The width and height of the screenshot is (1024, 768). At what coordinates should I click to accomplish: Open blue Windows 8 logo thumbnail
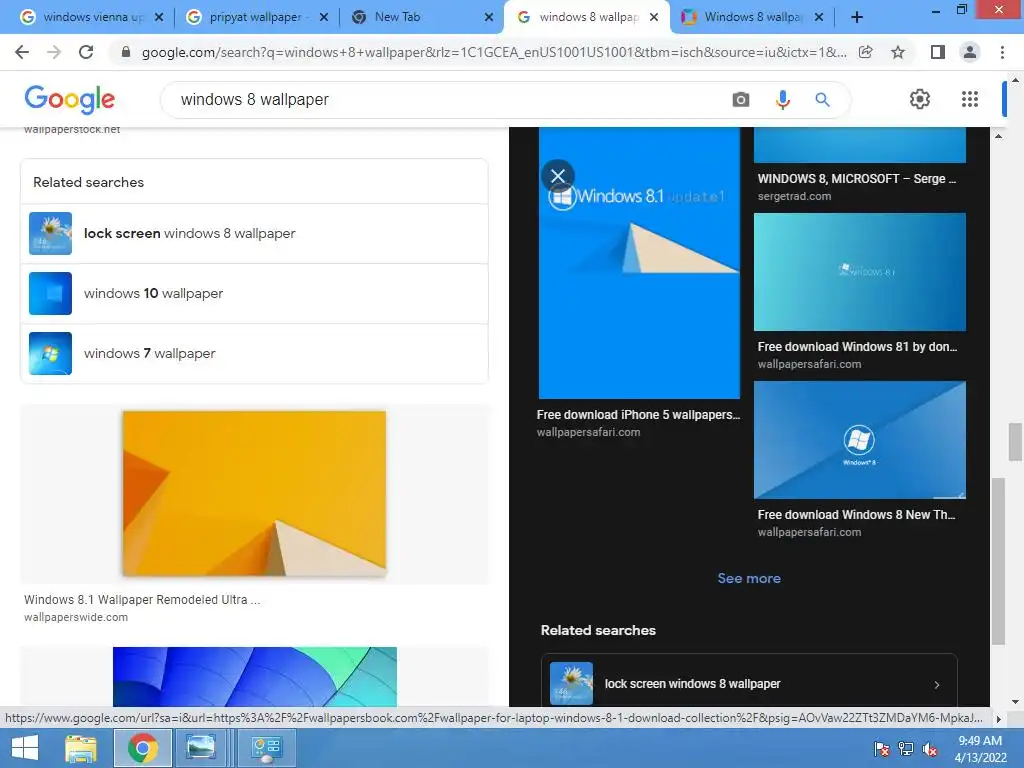coord(859,440)
